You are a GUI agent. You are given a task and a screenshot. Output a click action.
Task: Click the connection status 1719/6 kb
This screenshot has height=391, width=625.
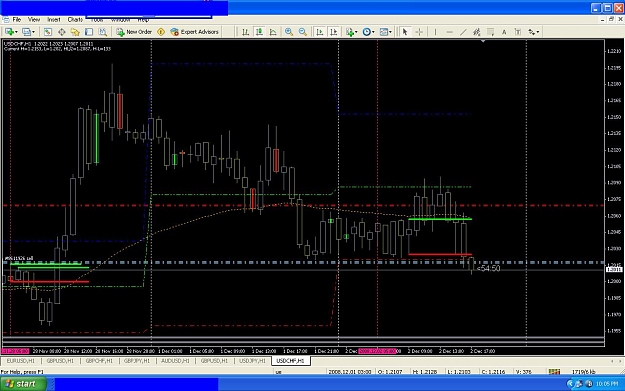tap(584, 372)
